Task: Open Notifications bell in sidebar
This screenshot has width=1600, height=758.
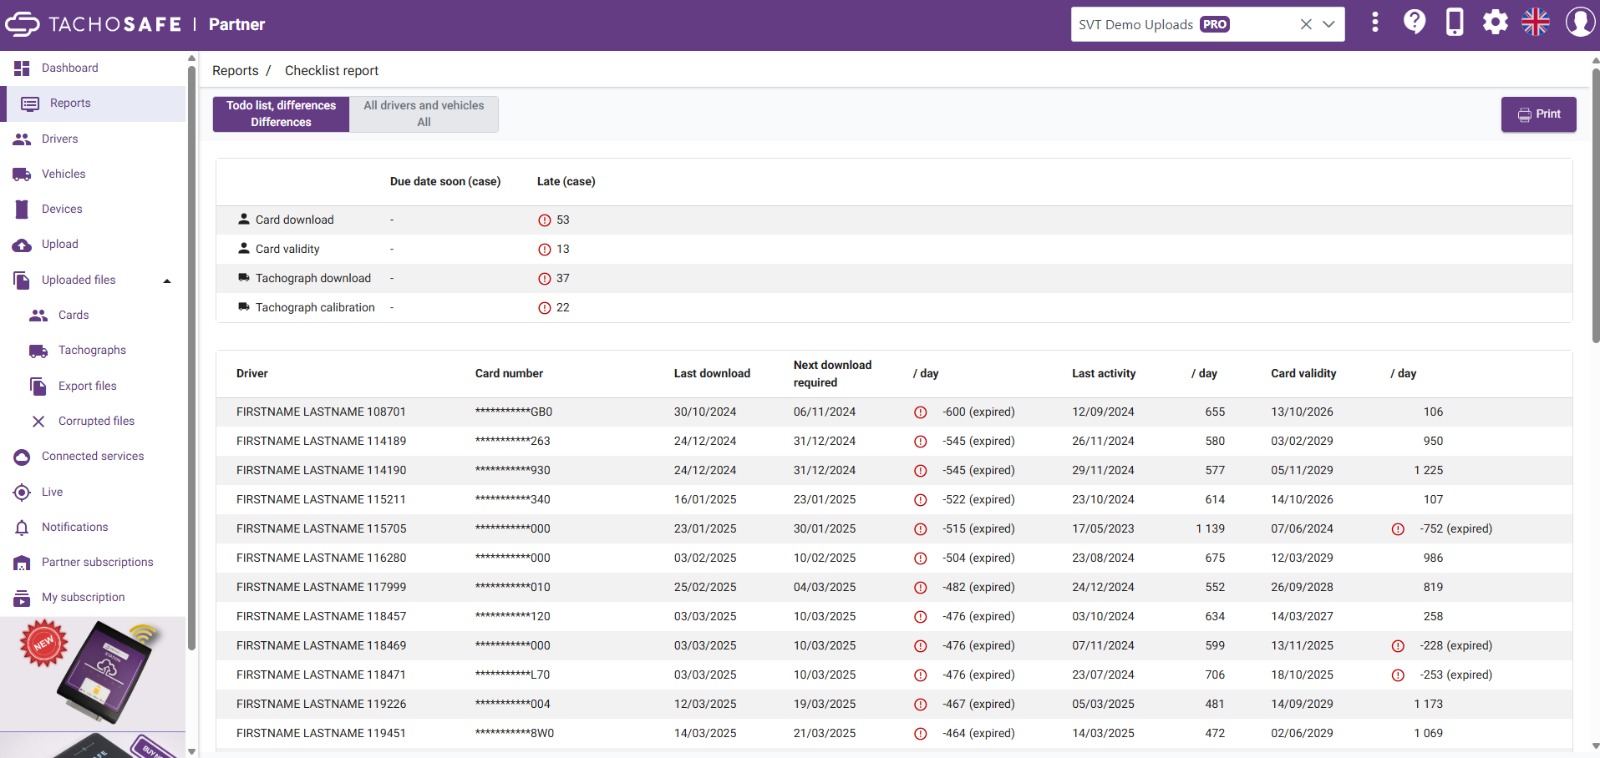Action: (22, 527)
